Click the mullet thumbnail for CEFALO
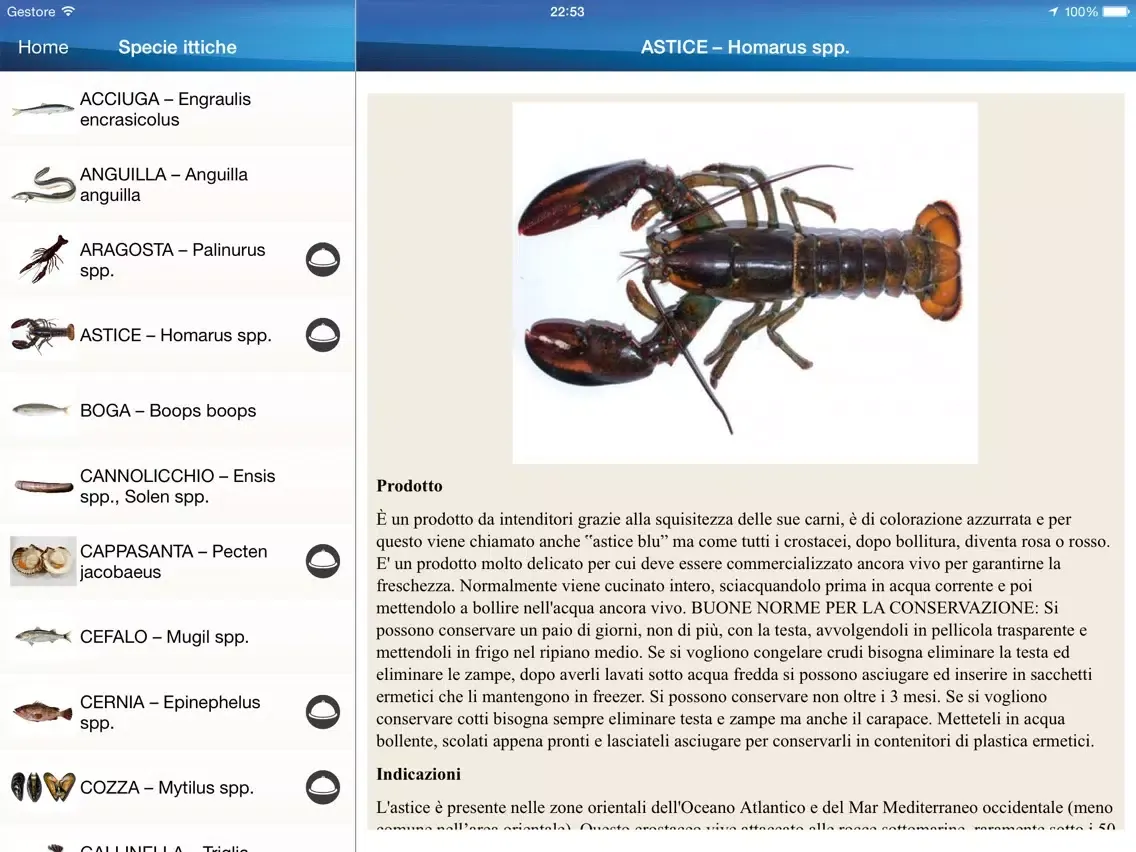This screenshot has height=852, width=1136. point(43,636)
